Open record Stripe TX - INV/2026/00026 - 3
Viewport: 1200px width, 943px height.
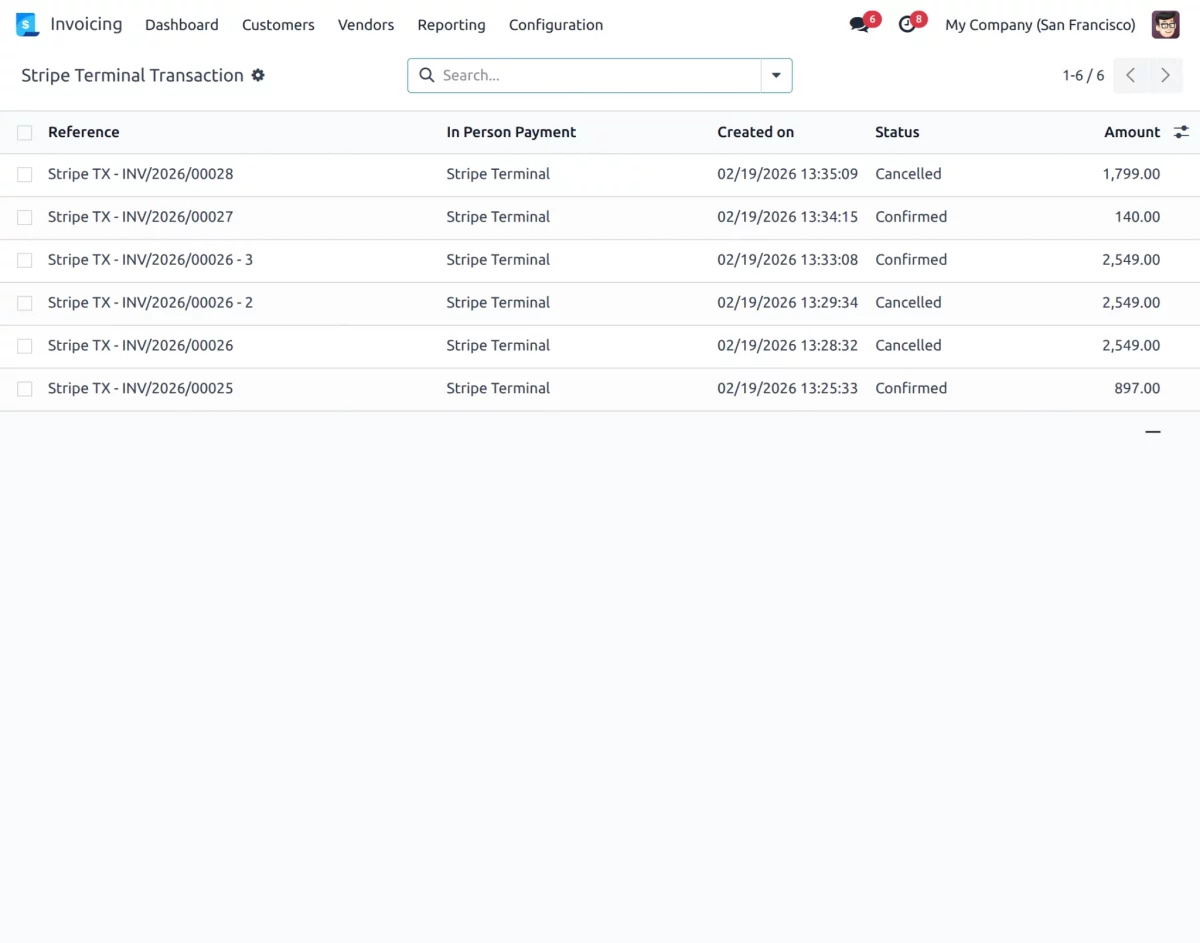click(x=150, y=260)
